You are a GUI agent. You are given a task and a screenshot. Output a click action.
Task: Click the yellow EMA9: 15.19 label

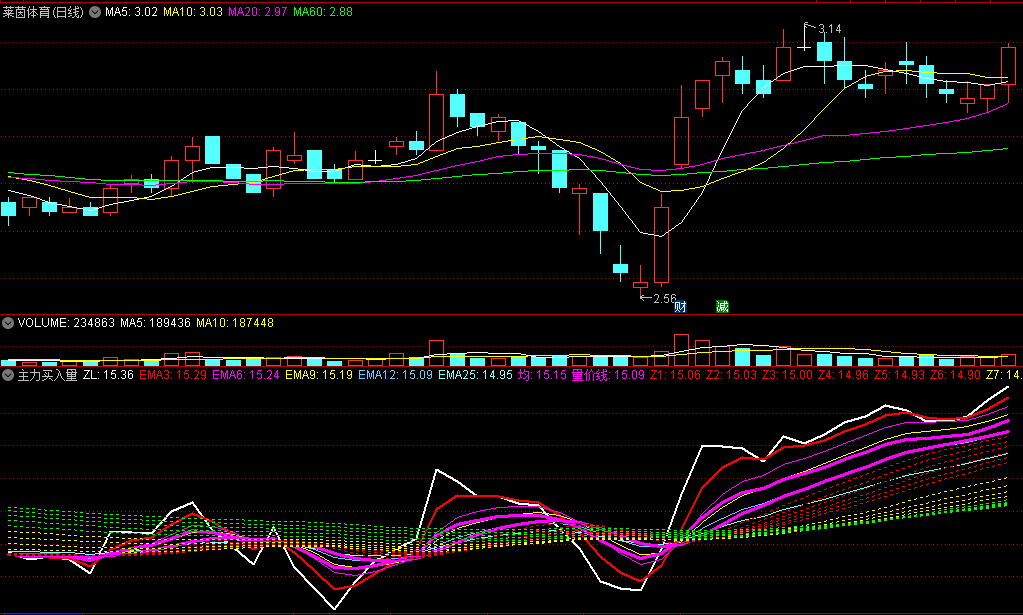point(319,375)
